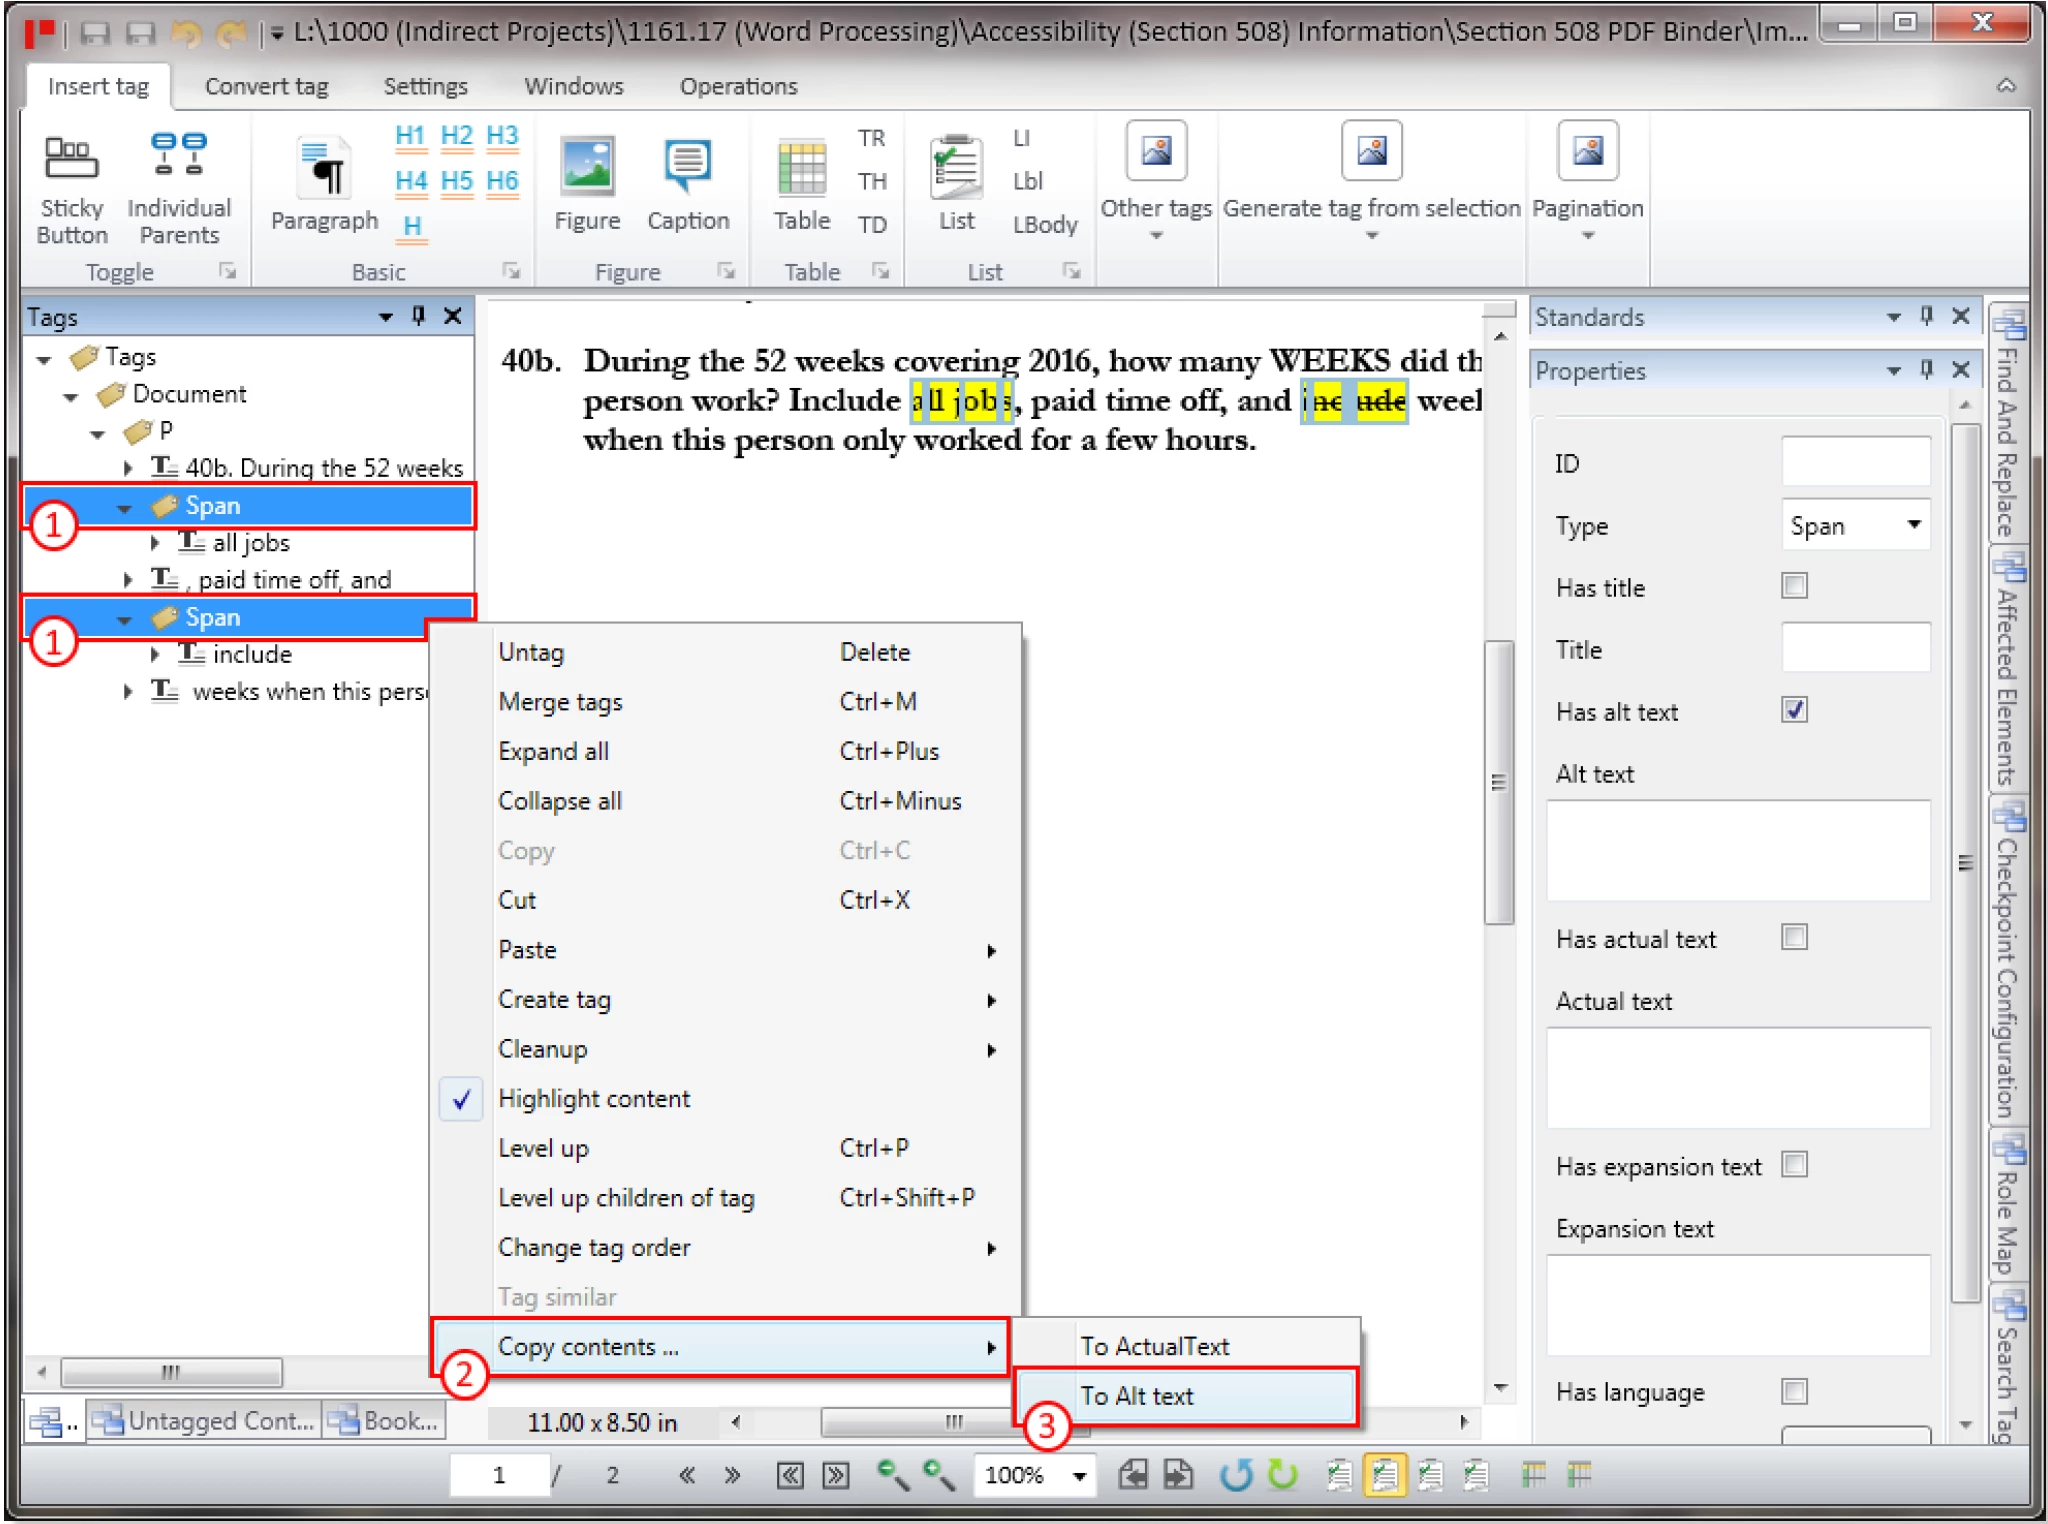Screen dimensions: 2048x1524
Task: Click the ID input field in Properties
Action: click(1855, 463)
